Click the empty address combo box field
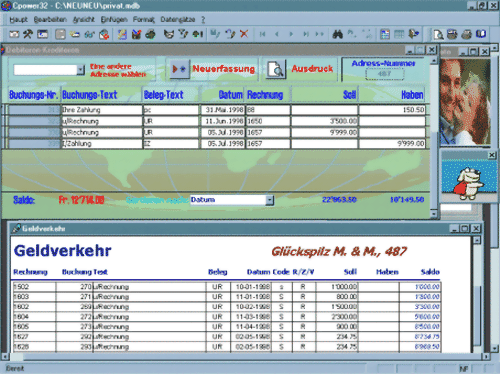Image resolution: width=500 pixels, height=374 pixels. pyautogui.click(x=45, y=69)
